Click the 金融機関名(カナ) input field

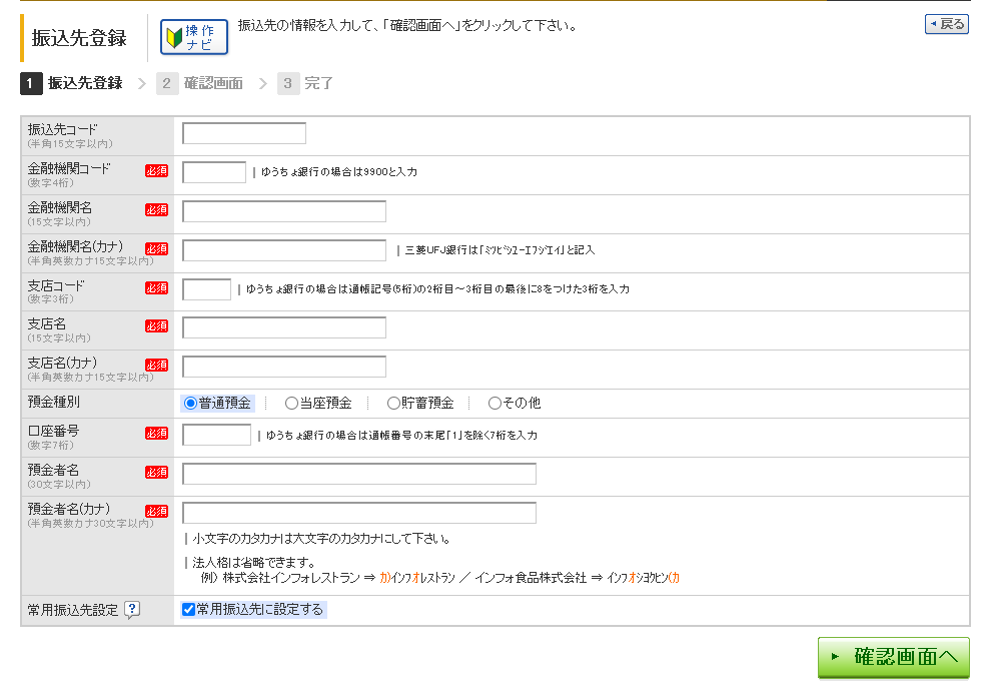[x=284, y=250]
